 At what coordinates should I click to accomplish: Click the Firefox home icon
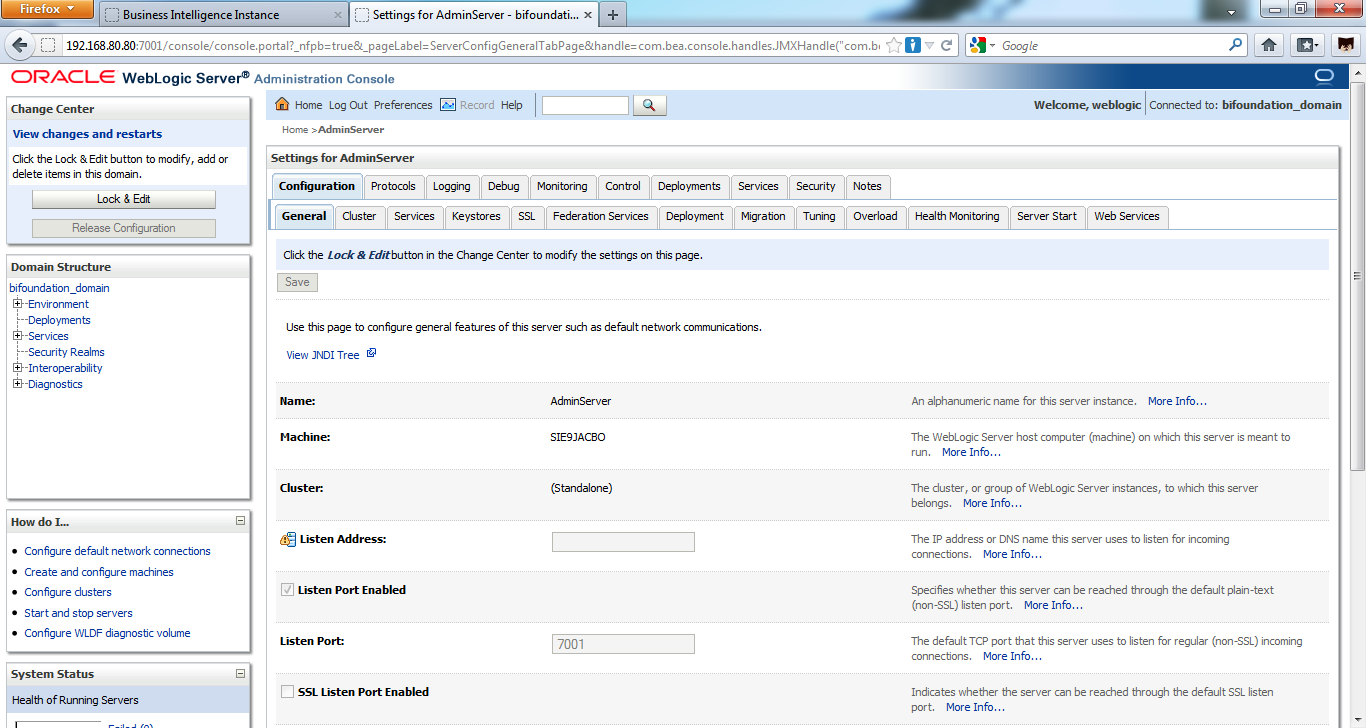(1268, 45)
